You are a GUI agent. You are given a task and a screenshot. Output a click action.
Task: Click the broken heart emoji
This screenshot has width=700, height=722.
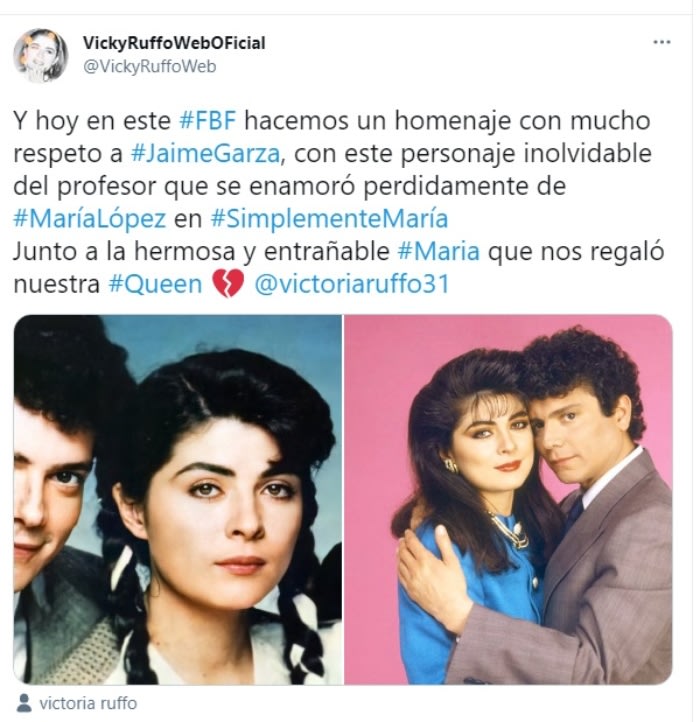tap(228, 284)
